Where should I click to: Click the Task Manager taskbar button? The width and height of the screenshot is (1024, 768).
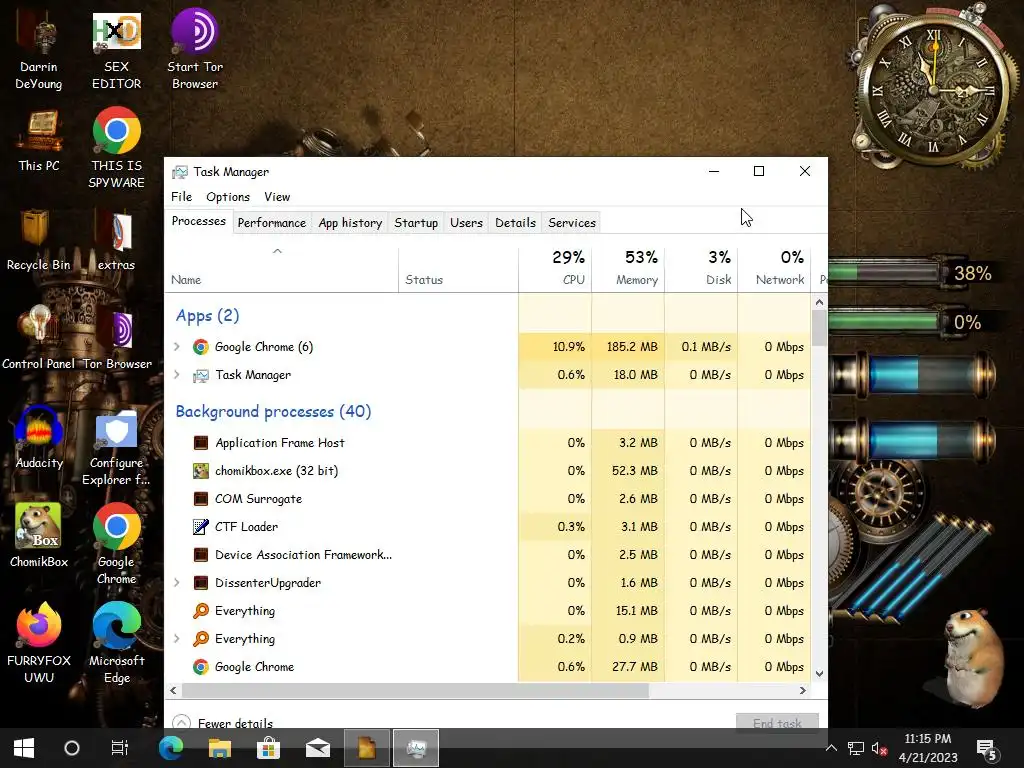click(416, 748)
